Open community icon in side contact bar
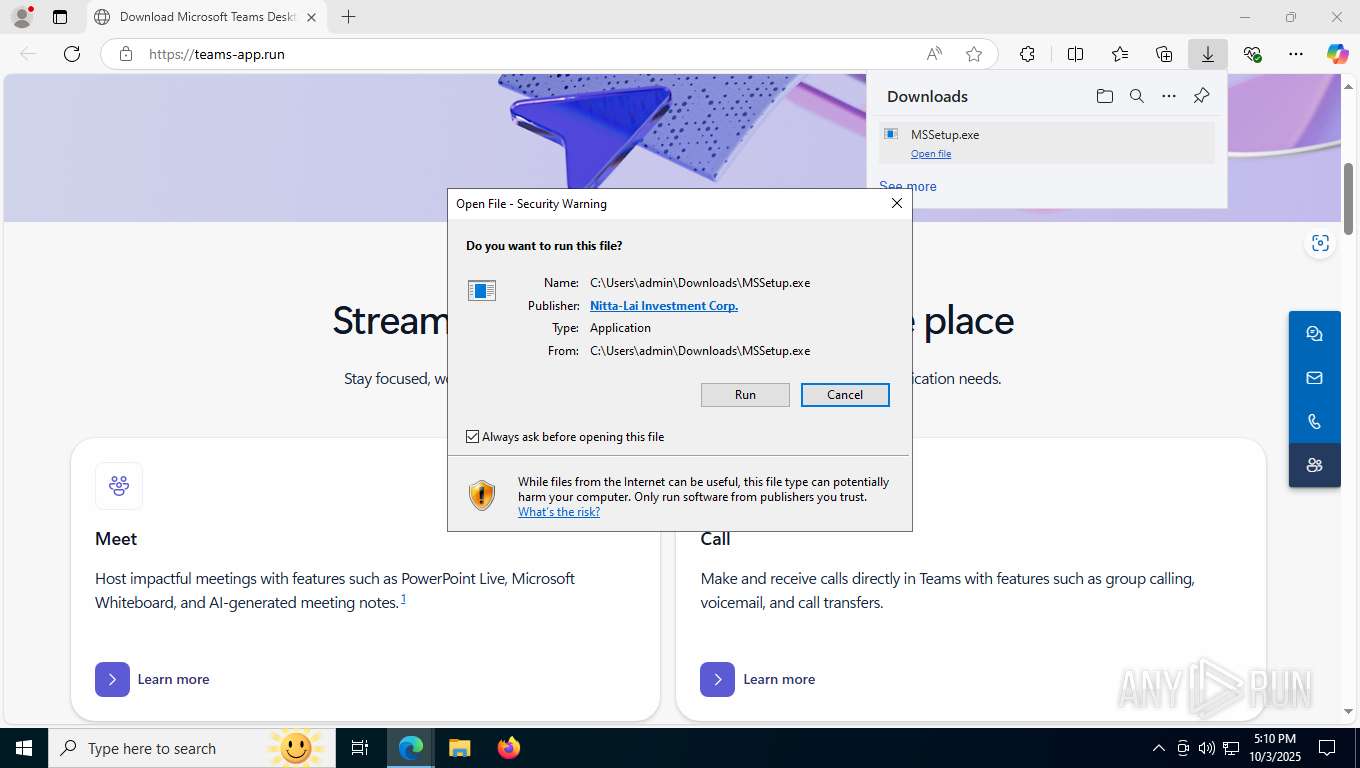Screen dimensions: 1360x768 click(x=1314, y=465)
